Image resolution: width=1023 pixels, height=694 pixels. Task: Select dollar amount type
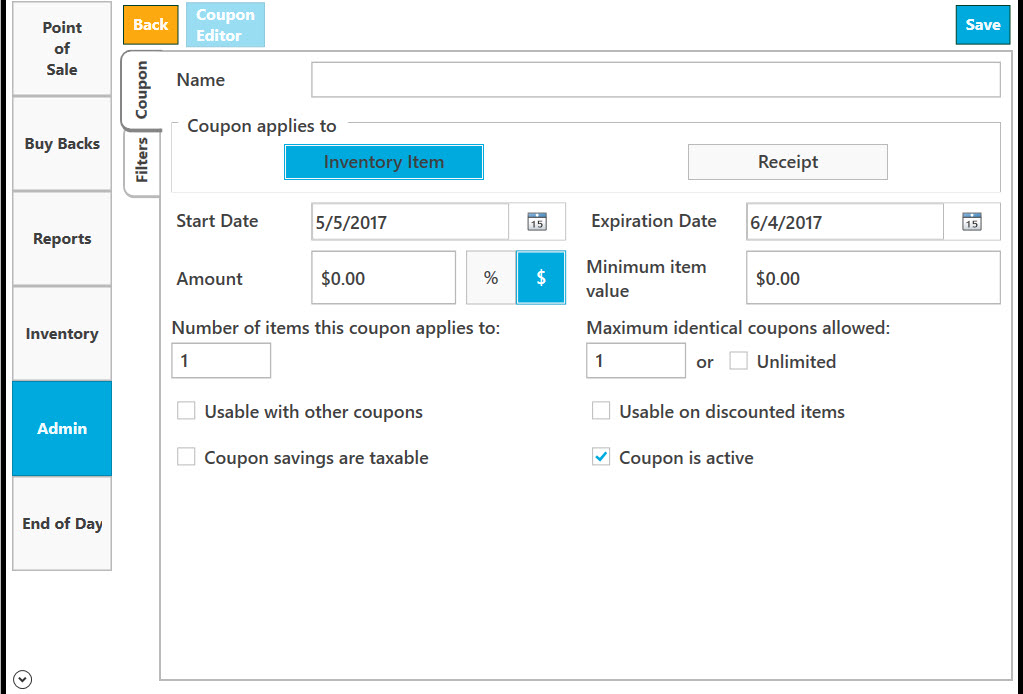[x=541, y=278]
